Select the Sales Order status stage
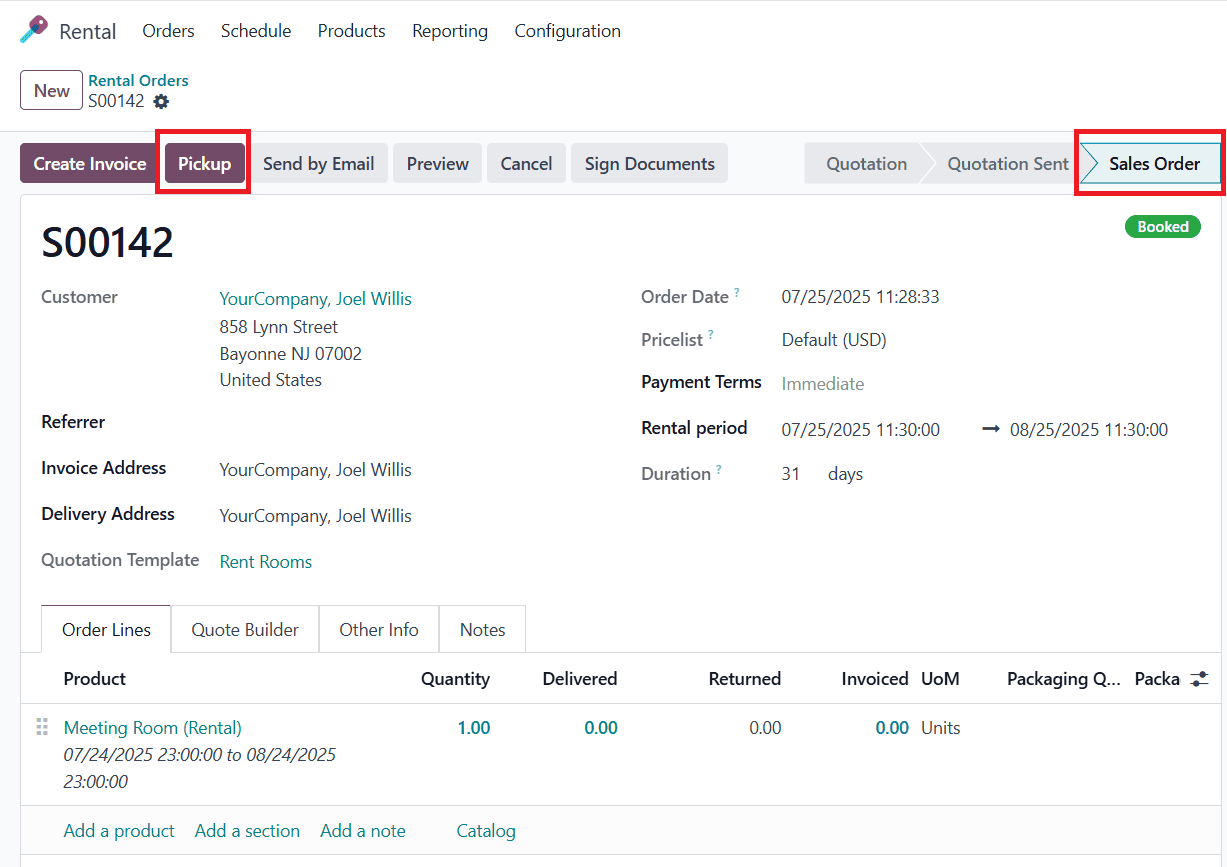Image resolution: width=1227 pixels, height=867 pixels. tap(1154, 164)
